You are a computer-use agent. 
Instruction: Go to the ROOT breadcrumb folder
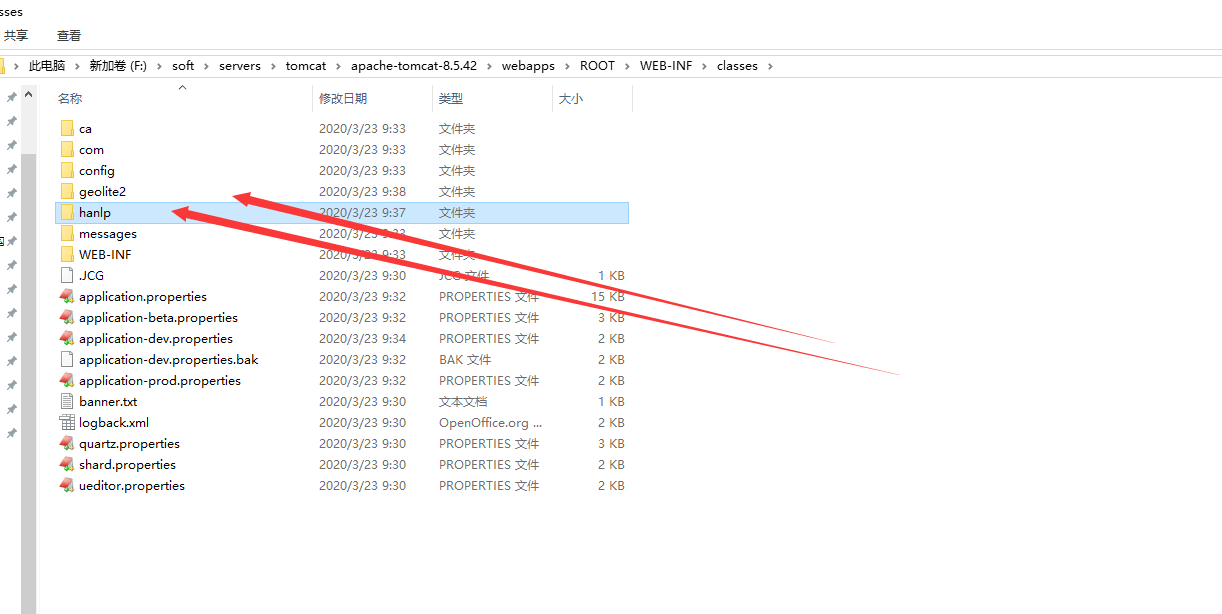point(597,66)
